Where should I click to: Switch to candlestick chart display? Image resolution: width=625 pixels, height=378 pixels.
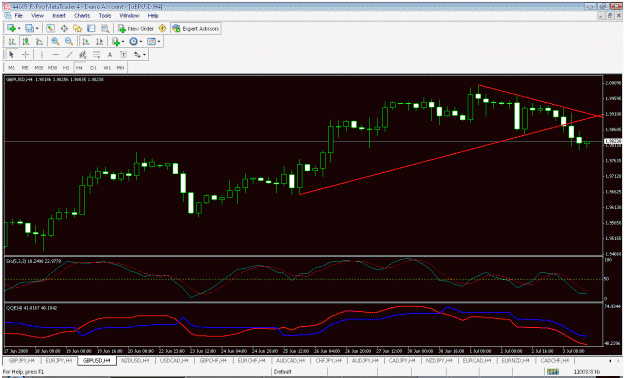26,41
